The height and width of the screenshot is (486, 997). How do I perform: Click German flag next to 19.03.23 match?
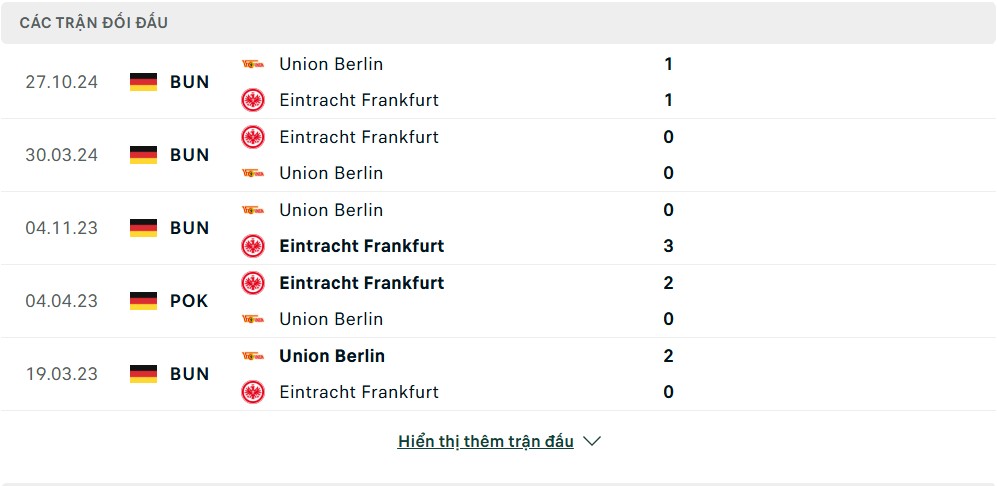coord(144,374)
